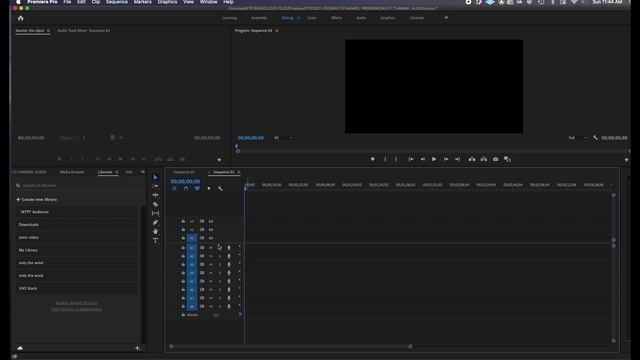The width and height of the screenshot is (640, 360).
Task: Toggle third video track eye visibility
Action: [211, 238]
